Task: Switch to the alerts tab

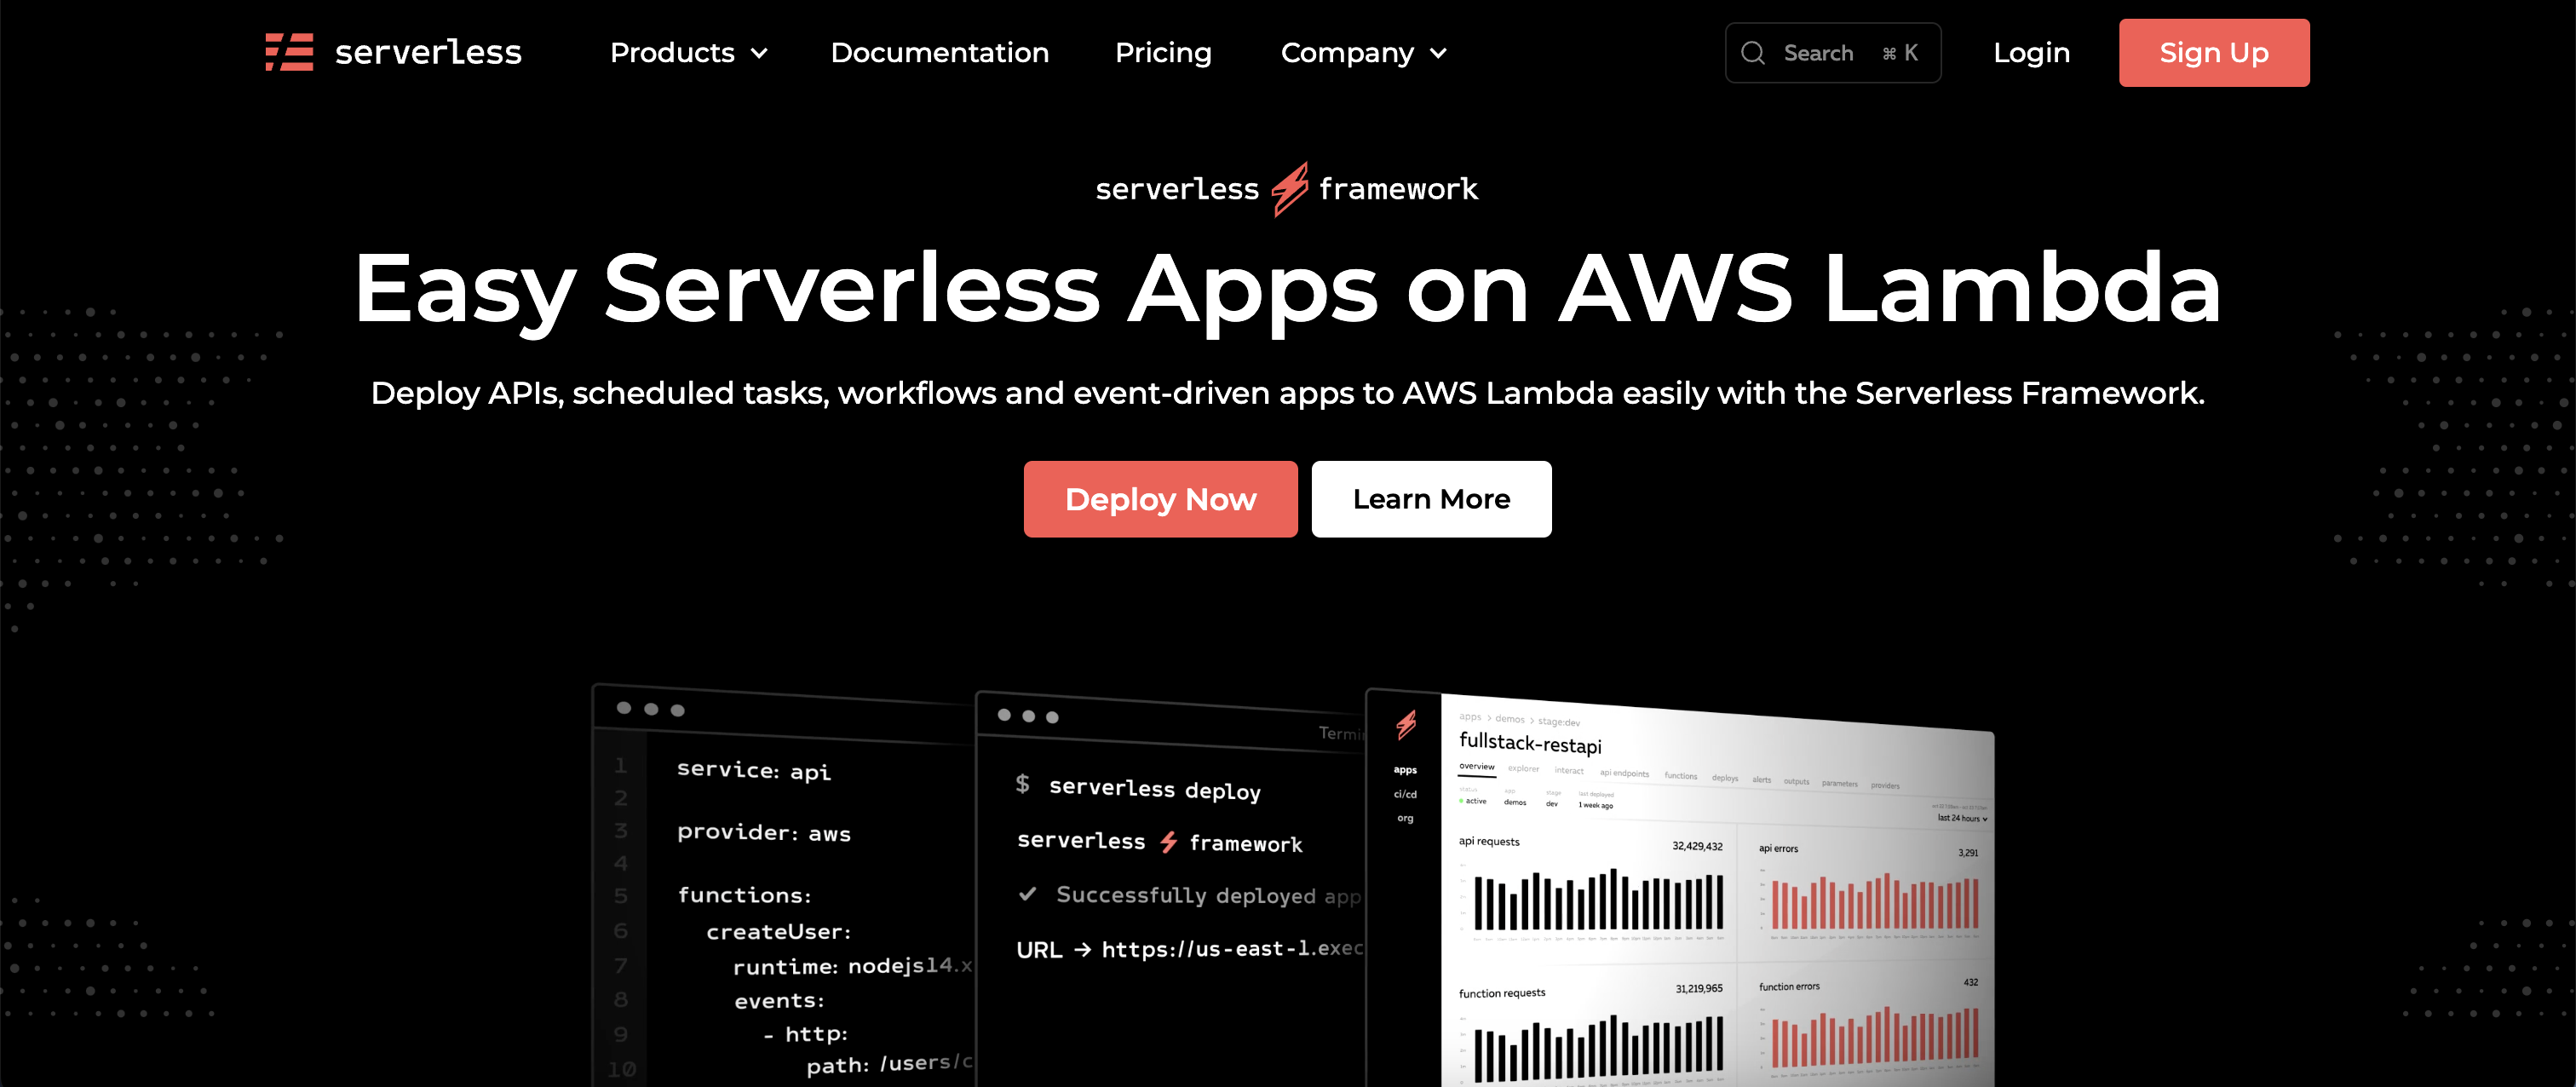Action: (1761, 780)
